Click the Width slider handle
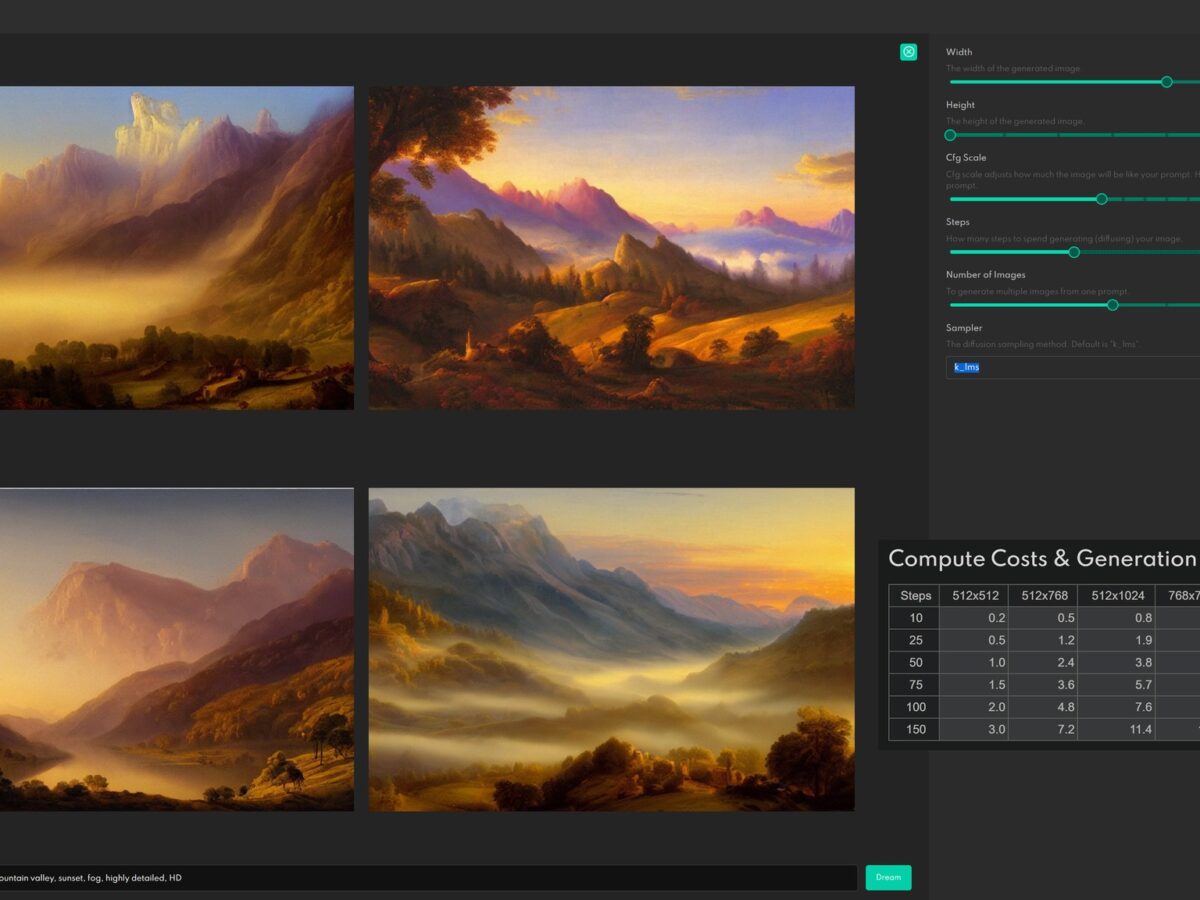The height and width of the screenshot is (900, 1200). click(1166, 82)
